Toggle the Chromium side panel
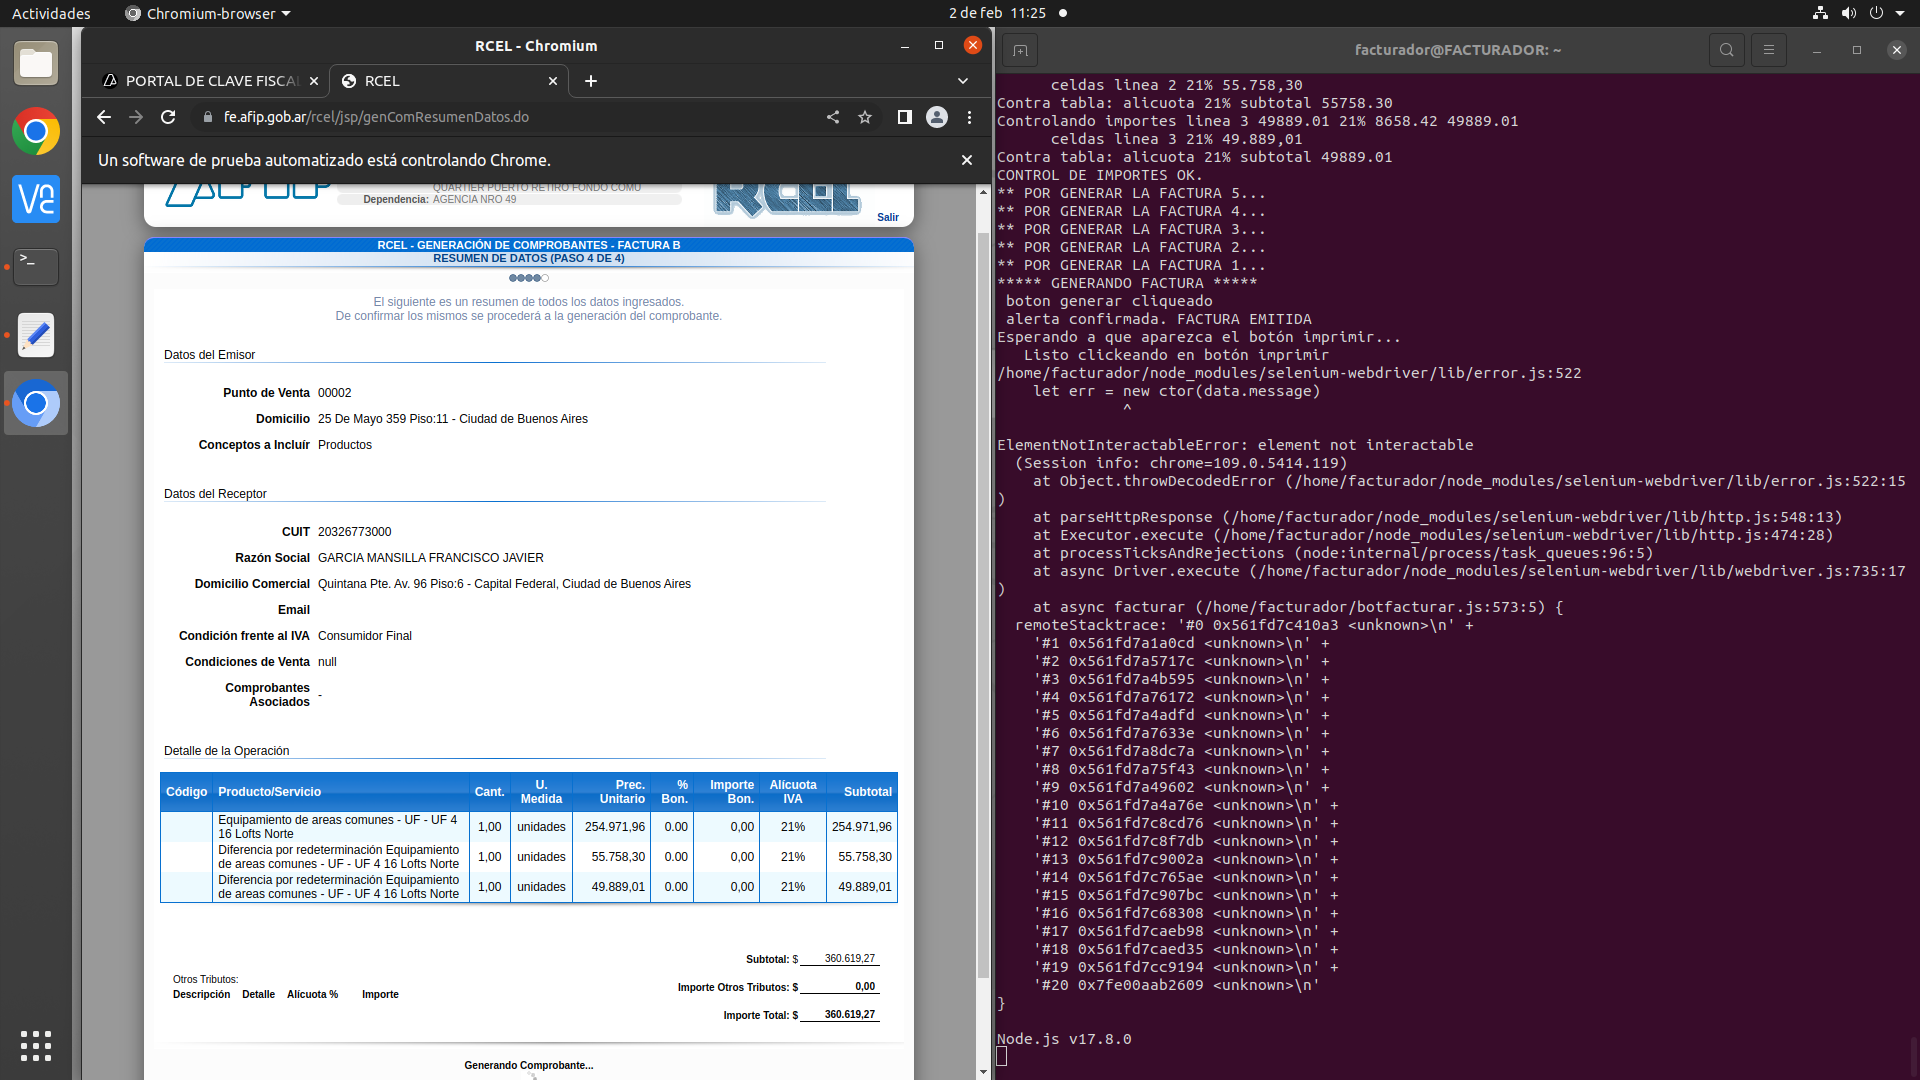This screenshot has width=1920, height=1080. point(905,117)
